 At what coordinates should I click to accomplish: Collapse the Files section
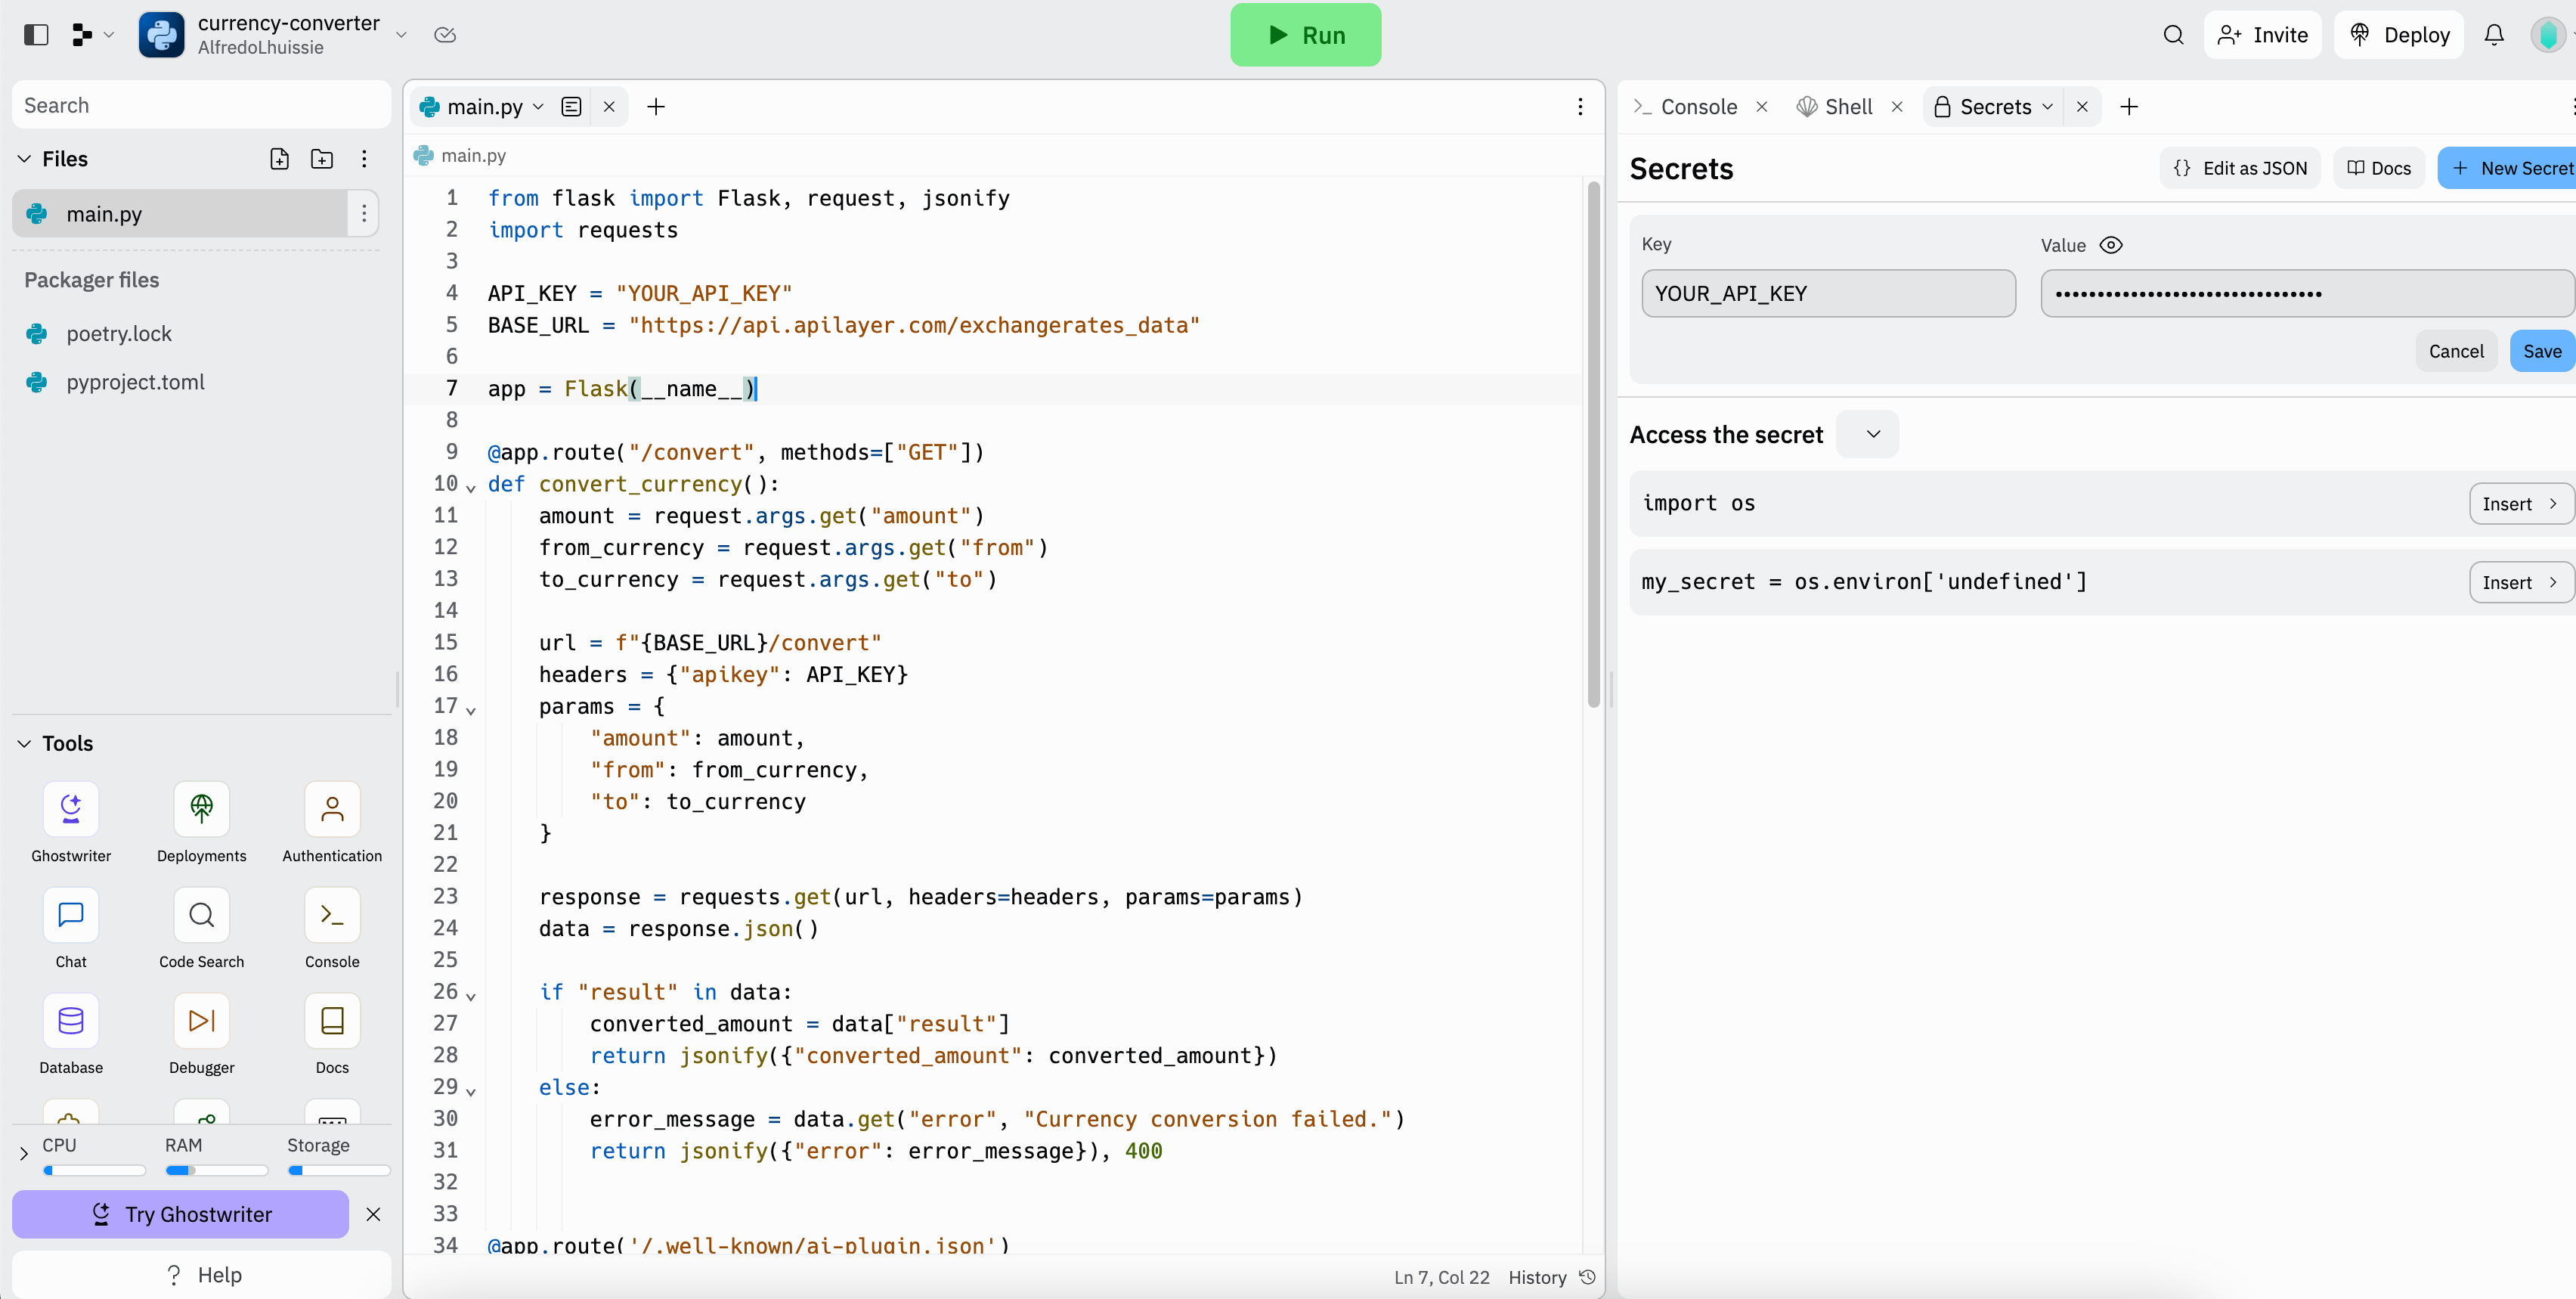coord(24,159)
